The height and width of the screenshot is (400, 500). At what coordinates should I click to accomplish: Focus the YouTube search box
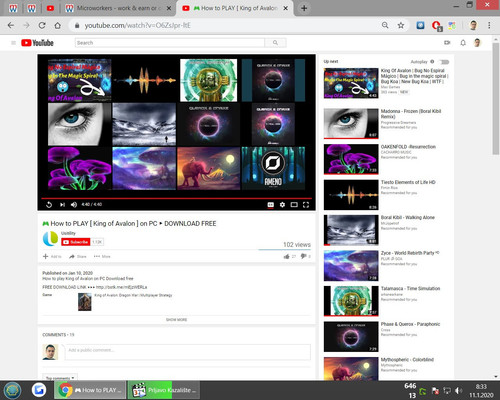click(170, 43)
